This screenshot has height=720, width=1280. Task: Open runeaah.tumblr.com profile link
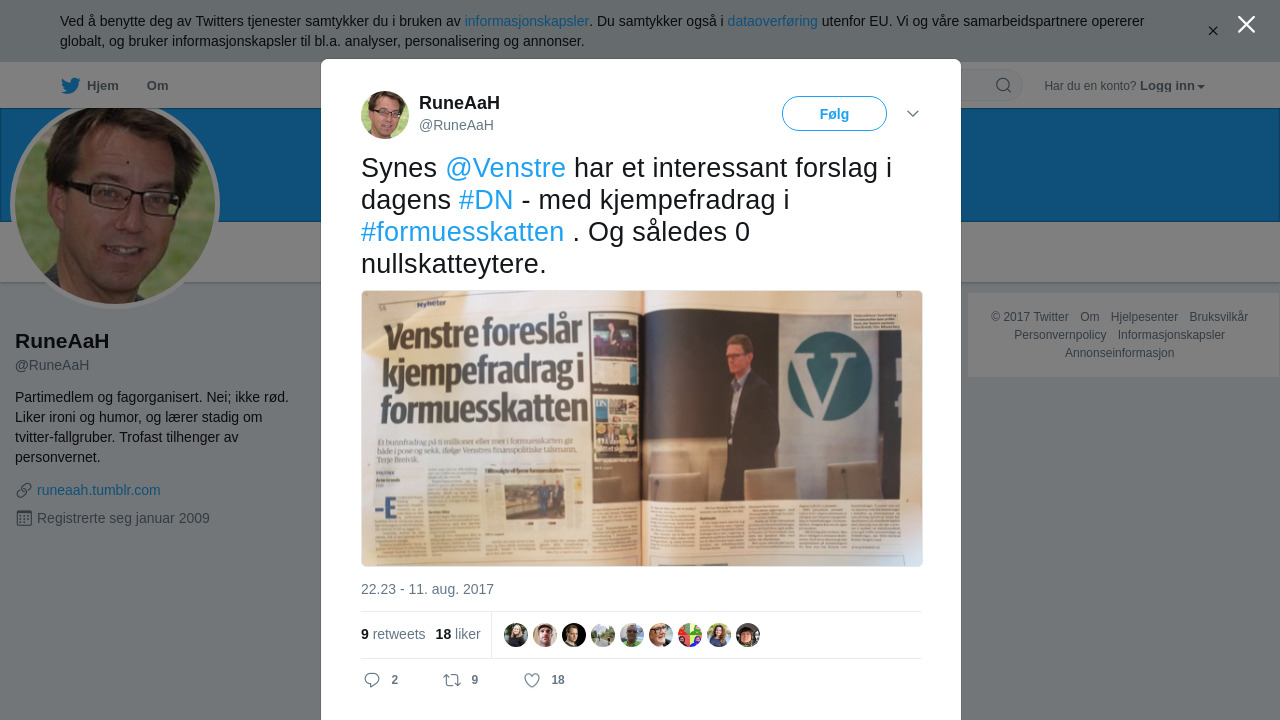99,490
